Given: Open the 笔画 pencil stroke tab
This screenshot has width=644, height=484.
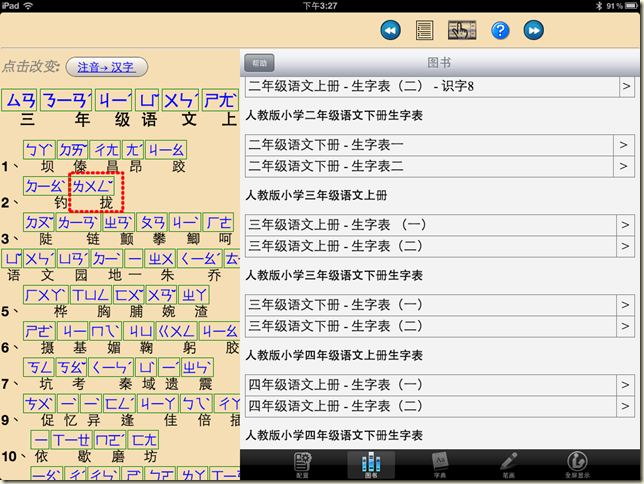Looking at the screenshot, I should [508, 465].
